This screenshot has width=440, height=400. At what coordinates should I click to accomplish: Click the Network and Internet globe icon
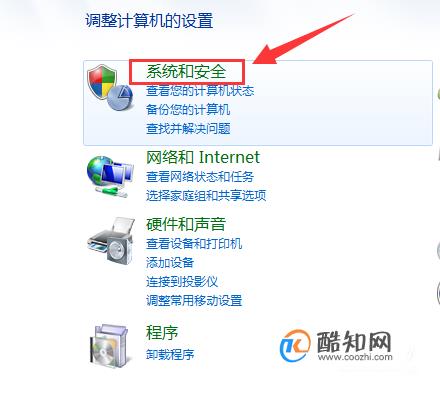point(110,177)
